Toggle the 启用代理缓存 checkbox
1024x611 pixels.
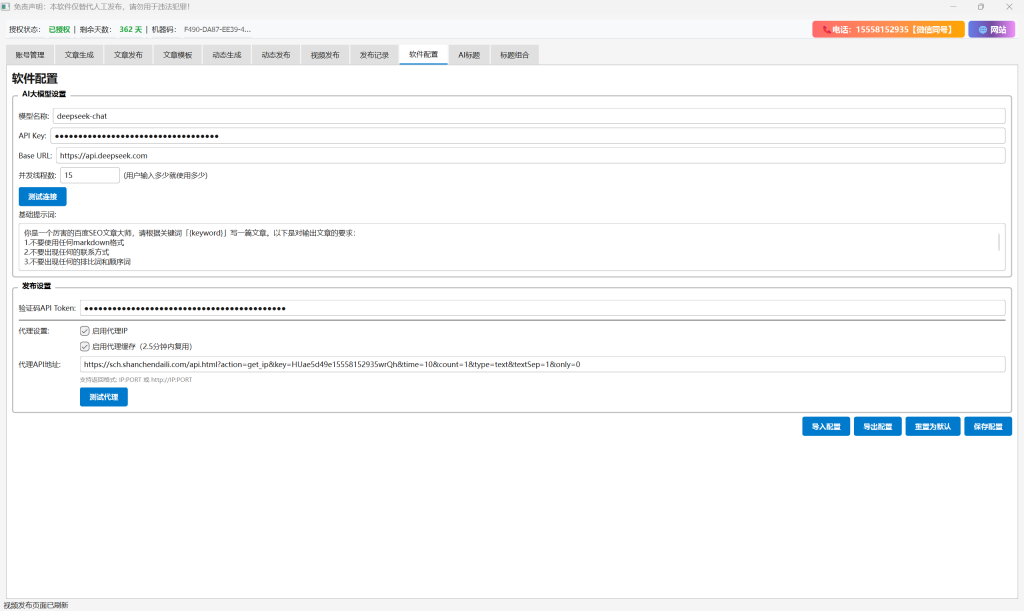tap(85, 346)
